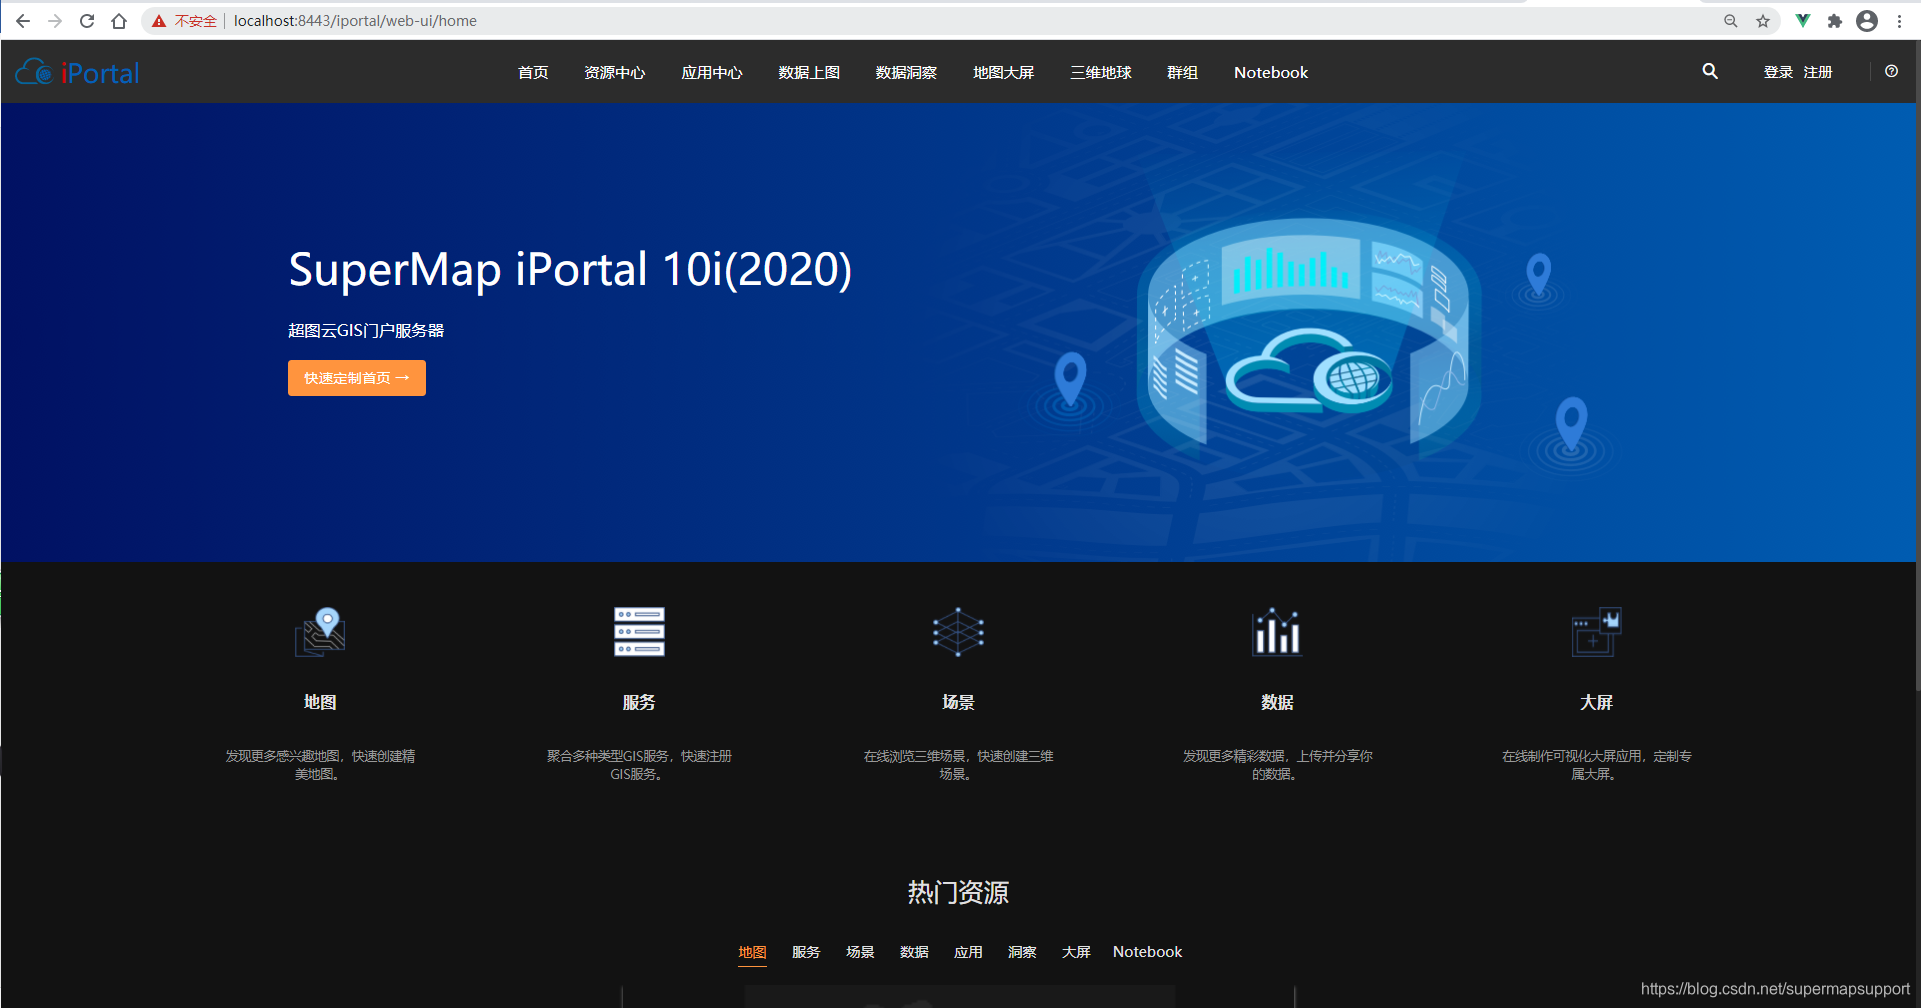The image size is (1921, 1008).
Task: Click the 地图 map pin feature icon
Action: point(320,632)
